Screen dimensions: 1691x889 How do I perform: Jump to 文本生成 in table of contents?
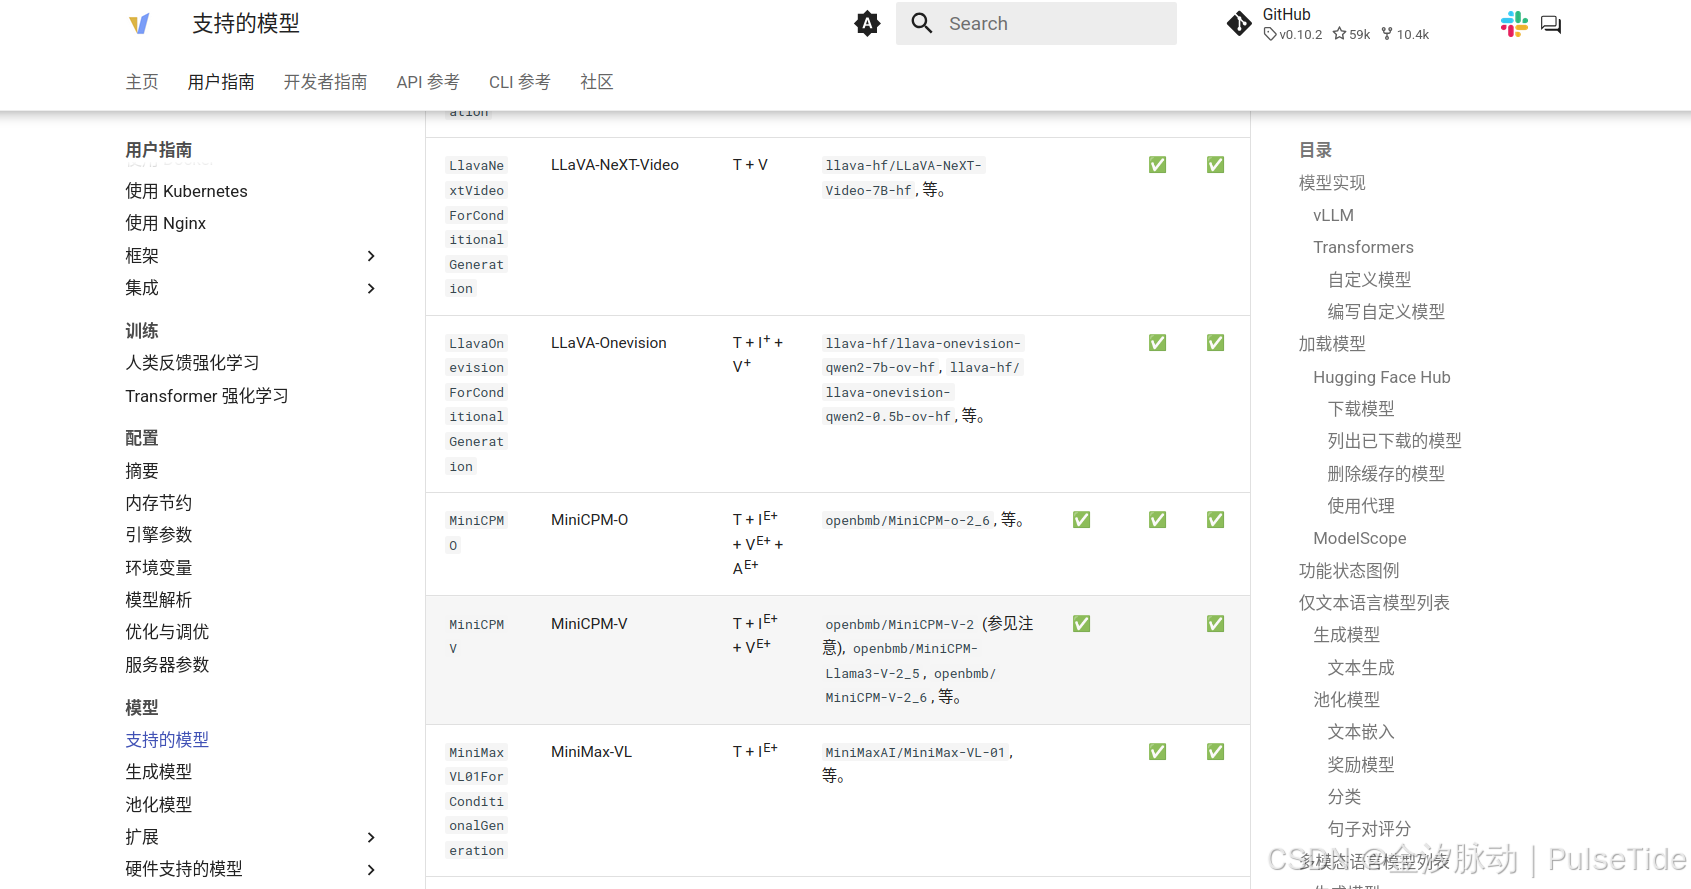click(1361, 668)
